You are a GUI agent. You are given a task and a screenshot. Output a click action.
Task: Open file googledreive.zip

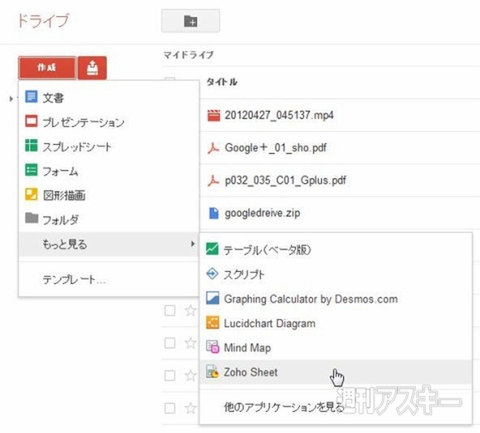(262, 213)
